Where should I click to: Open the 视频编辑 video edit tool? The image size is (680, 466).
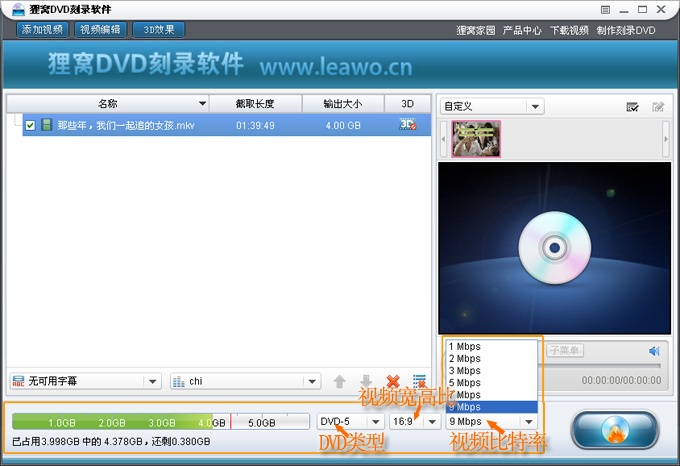click(x=101, y=29)
